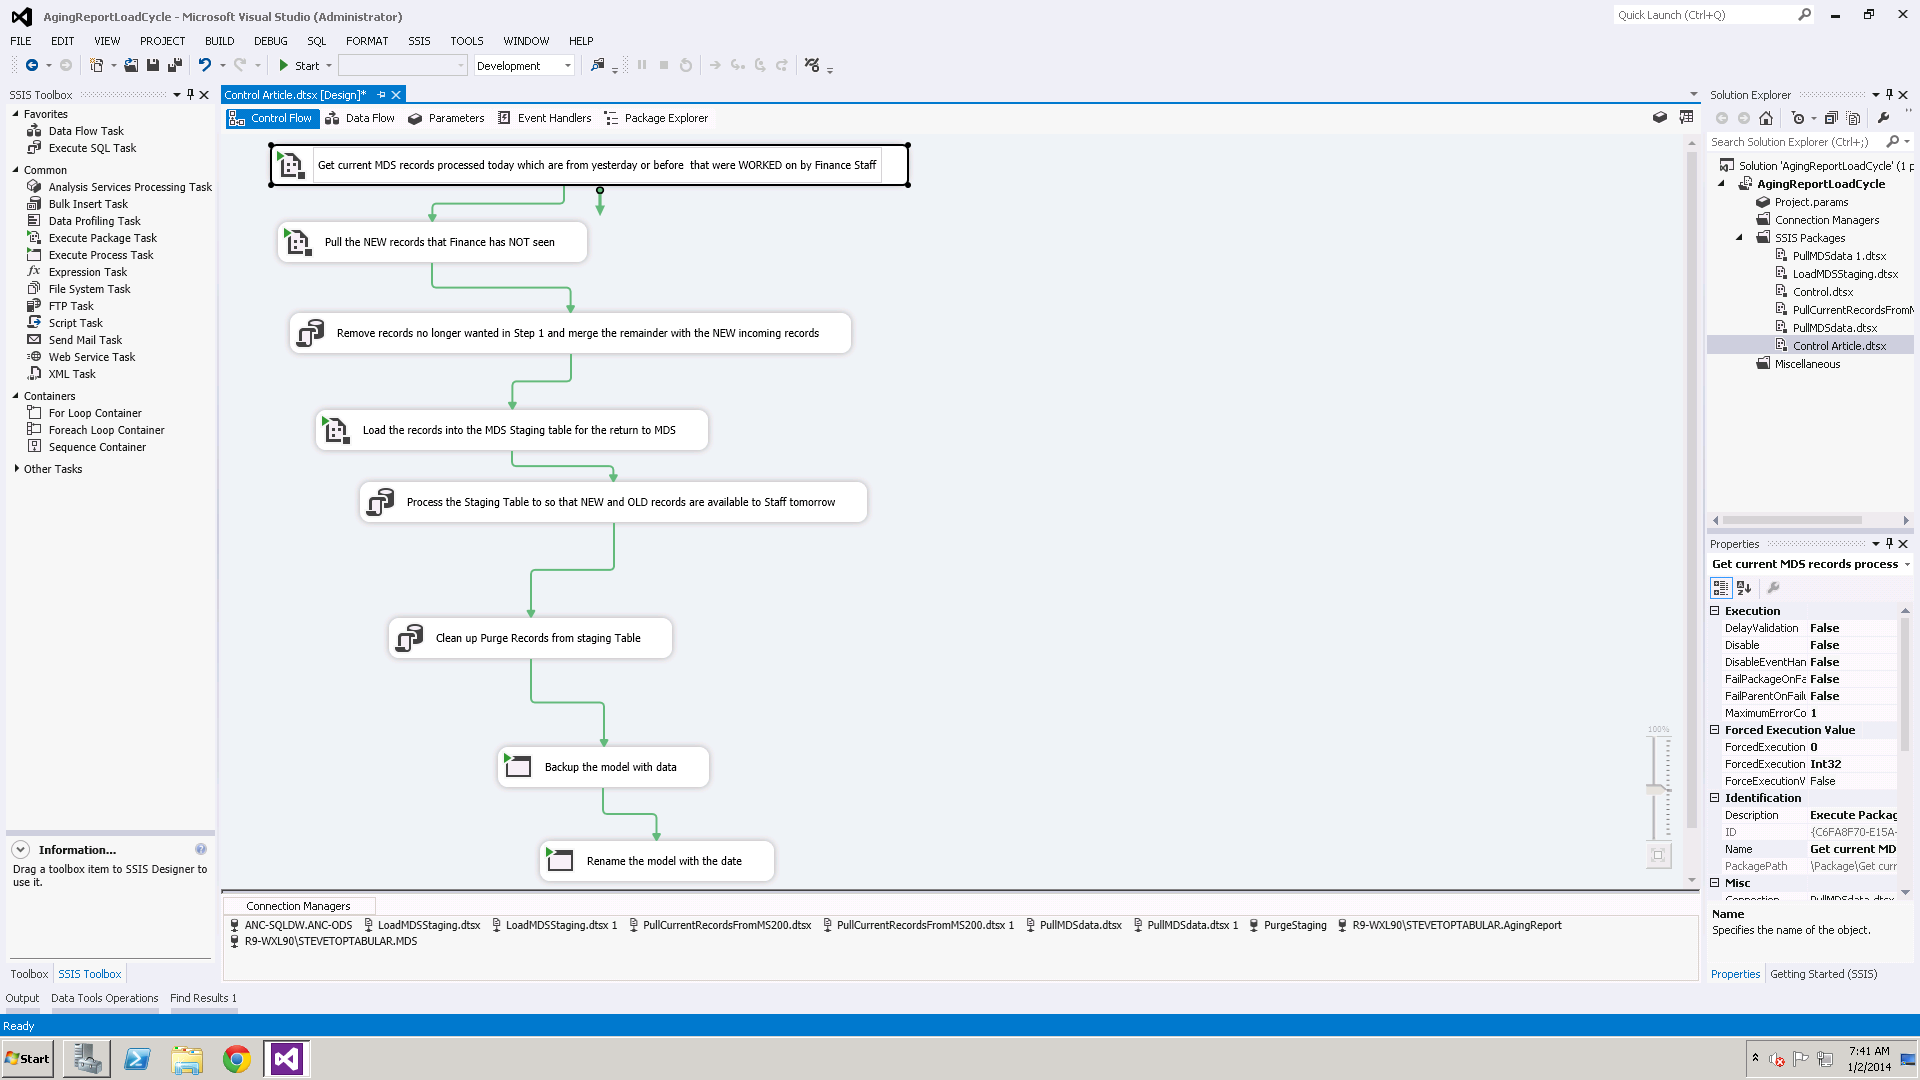Click the Save All toolbar icon

coord(175,65)
